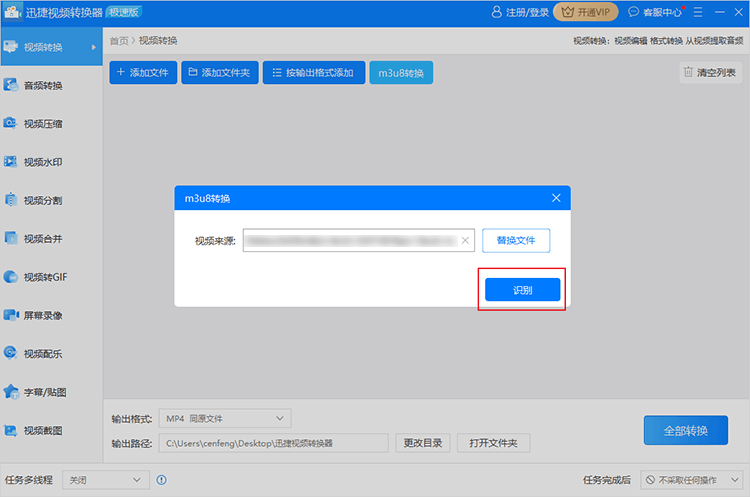Open the 视频分割 split tool
Screen dimensions: 750x497
42,200
